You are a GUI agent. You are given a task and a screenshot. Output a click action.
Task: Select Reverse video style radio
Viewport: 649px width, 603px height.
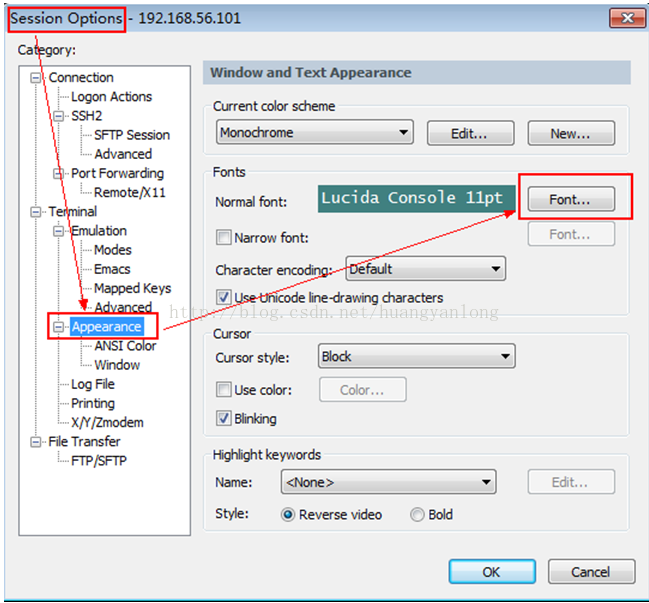pos(288,514)
